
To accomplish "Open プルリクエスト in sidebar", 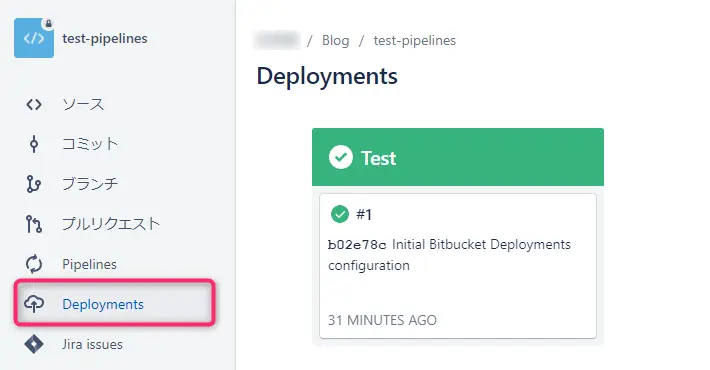I will 111,224.
